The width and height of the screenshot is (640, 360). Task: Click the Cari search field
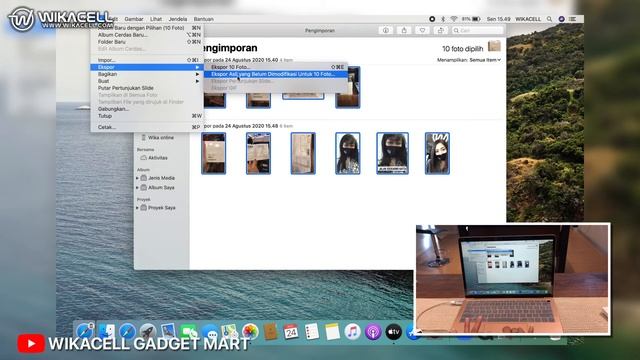coord(478,30)
